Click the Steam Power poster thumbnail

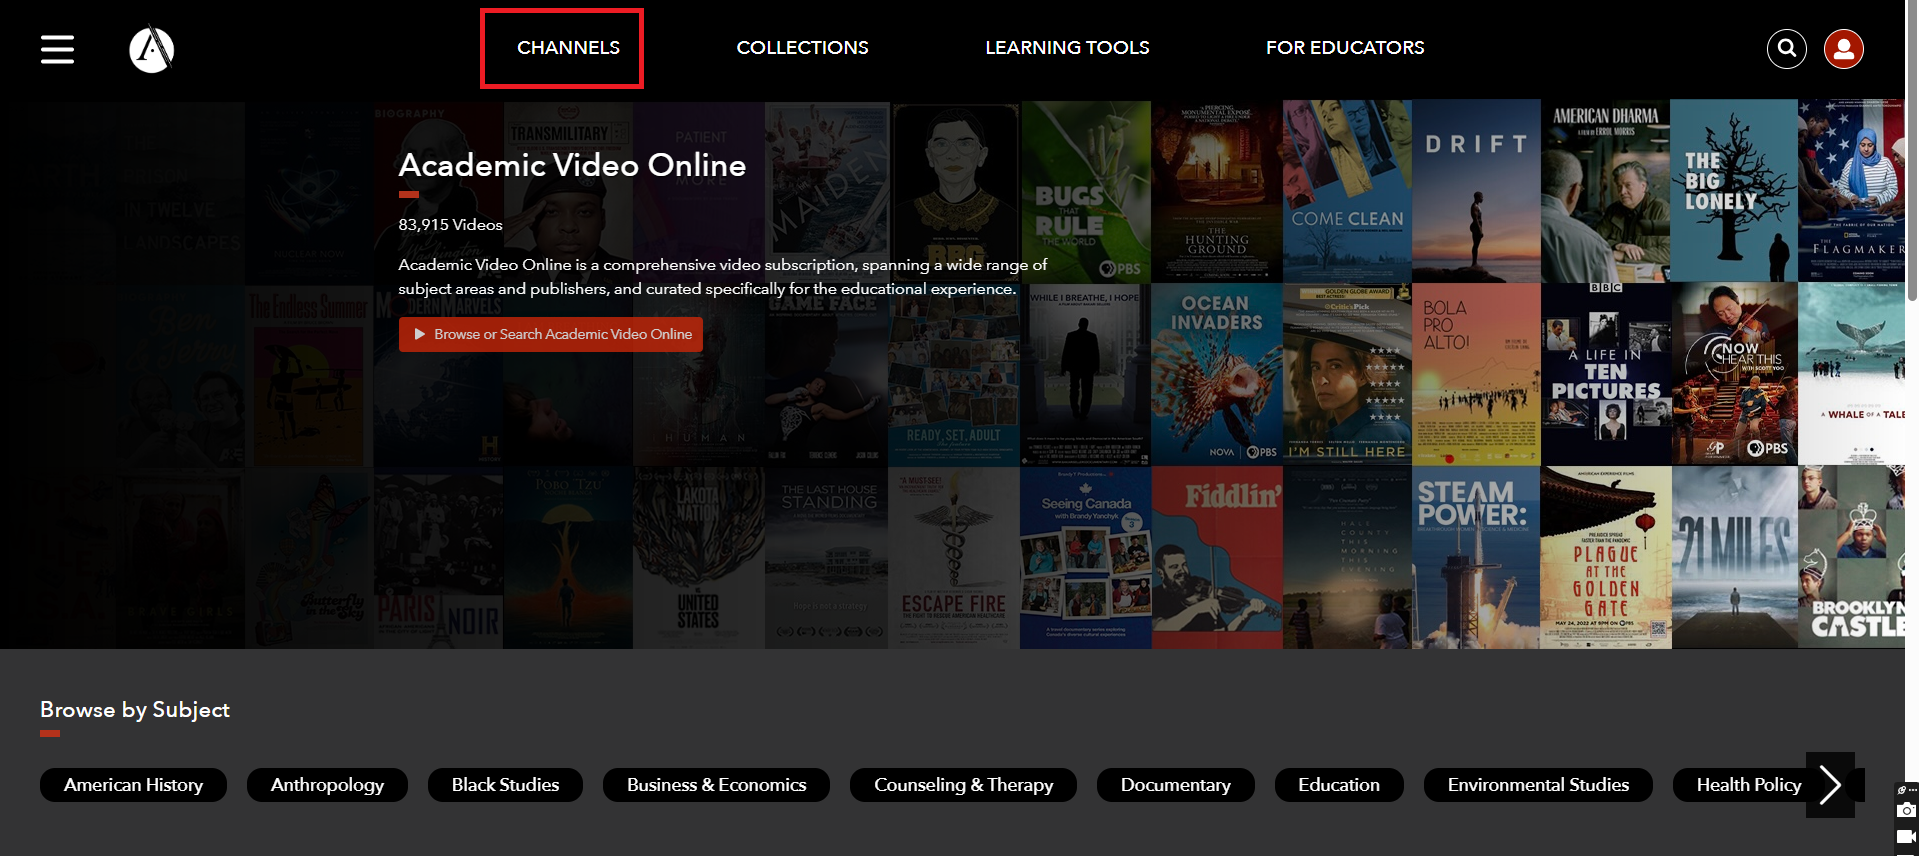tap(1475, 558)
